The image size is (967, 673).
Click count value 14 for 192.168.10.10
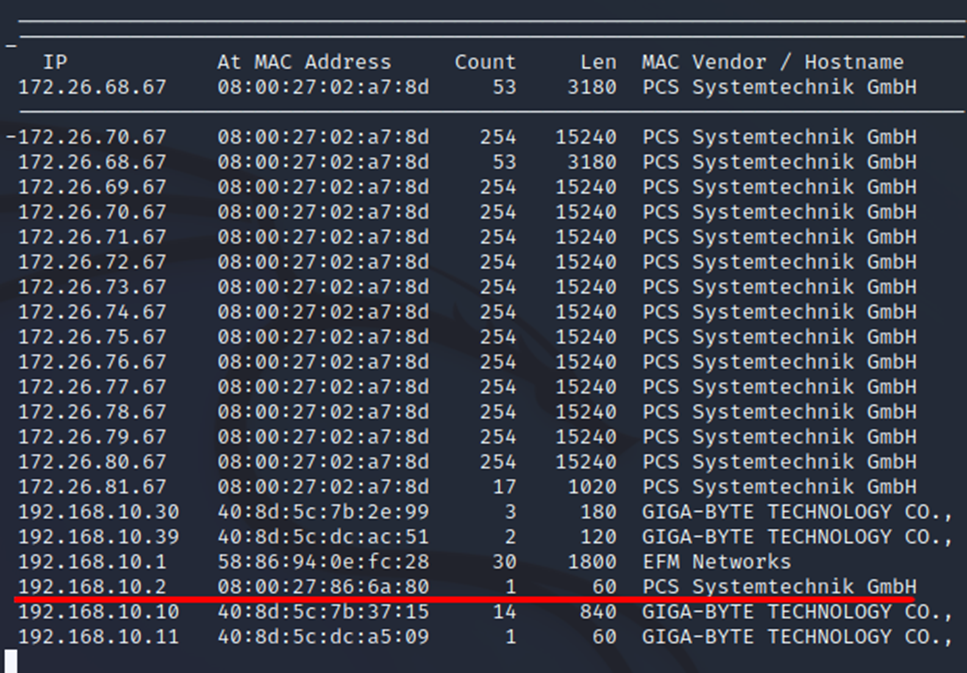click(504, 612)
